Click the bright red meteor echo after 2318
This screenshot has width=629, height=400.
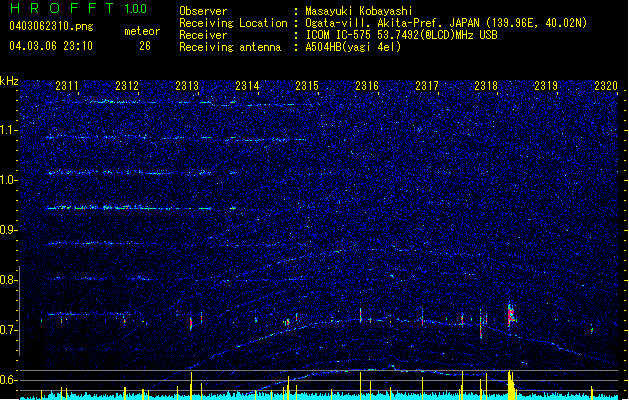tap(511, 315)
